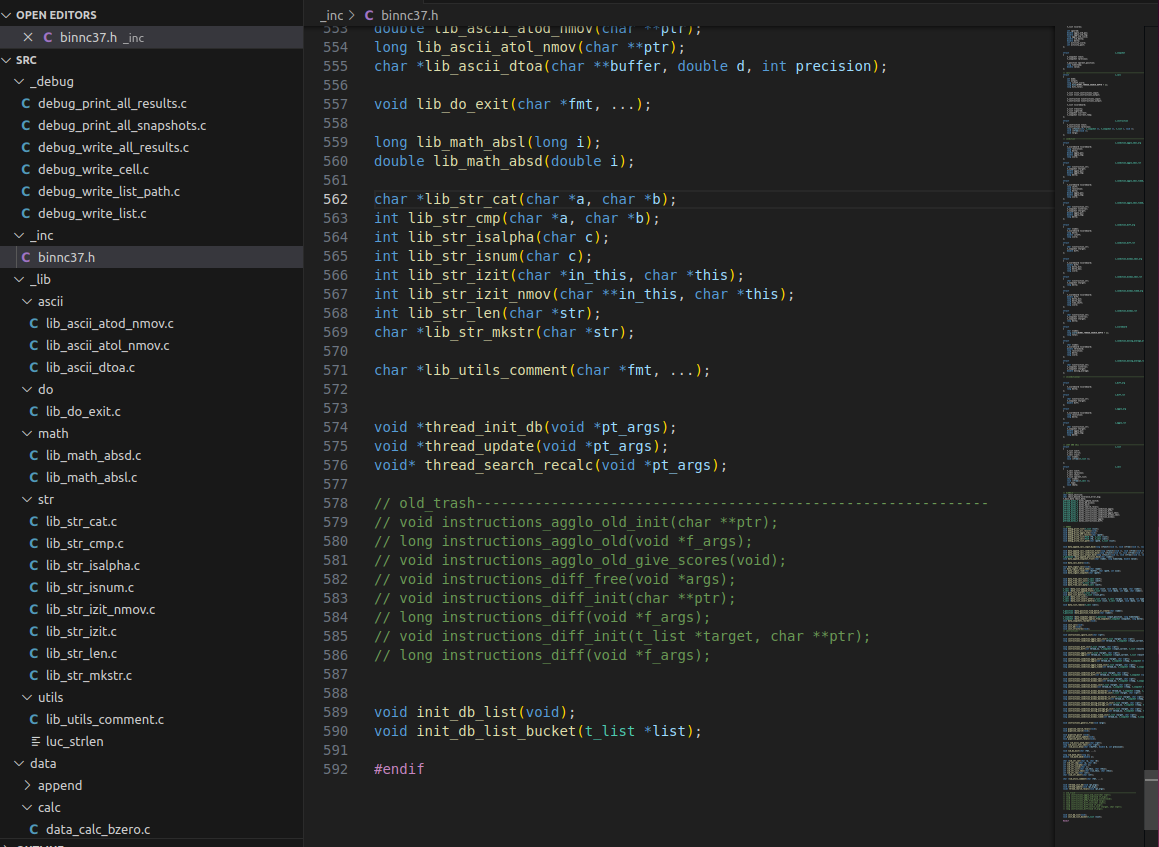The width and height of the screenshot is (1159, 847).
Task: Click on lib_math_absl in line 559
Action: point(471,142)
